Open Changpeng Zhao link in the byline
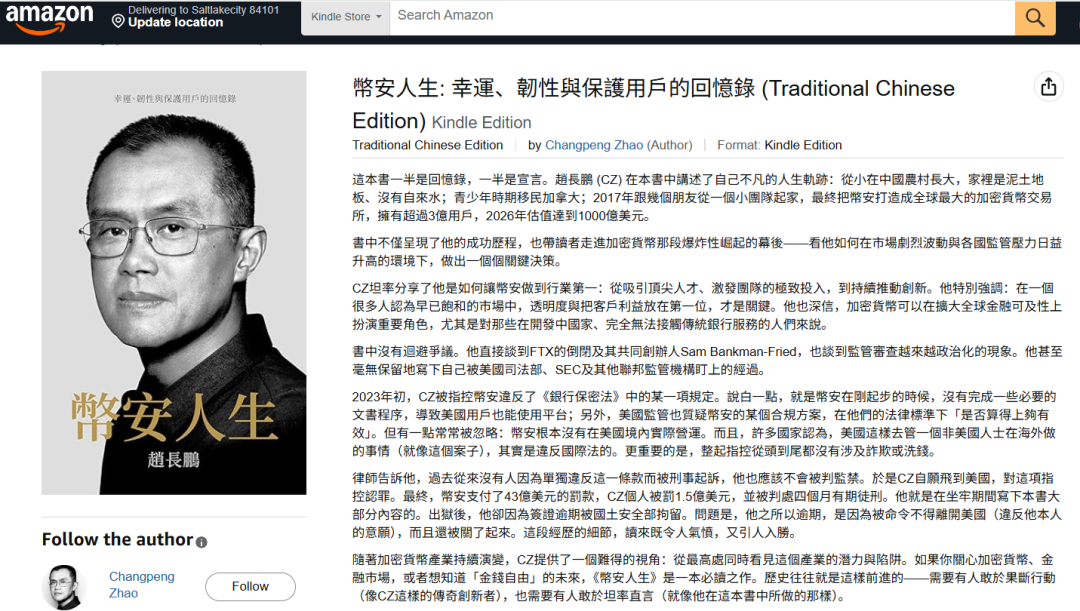 tap(594, 145)
